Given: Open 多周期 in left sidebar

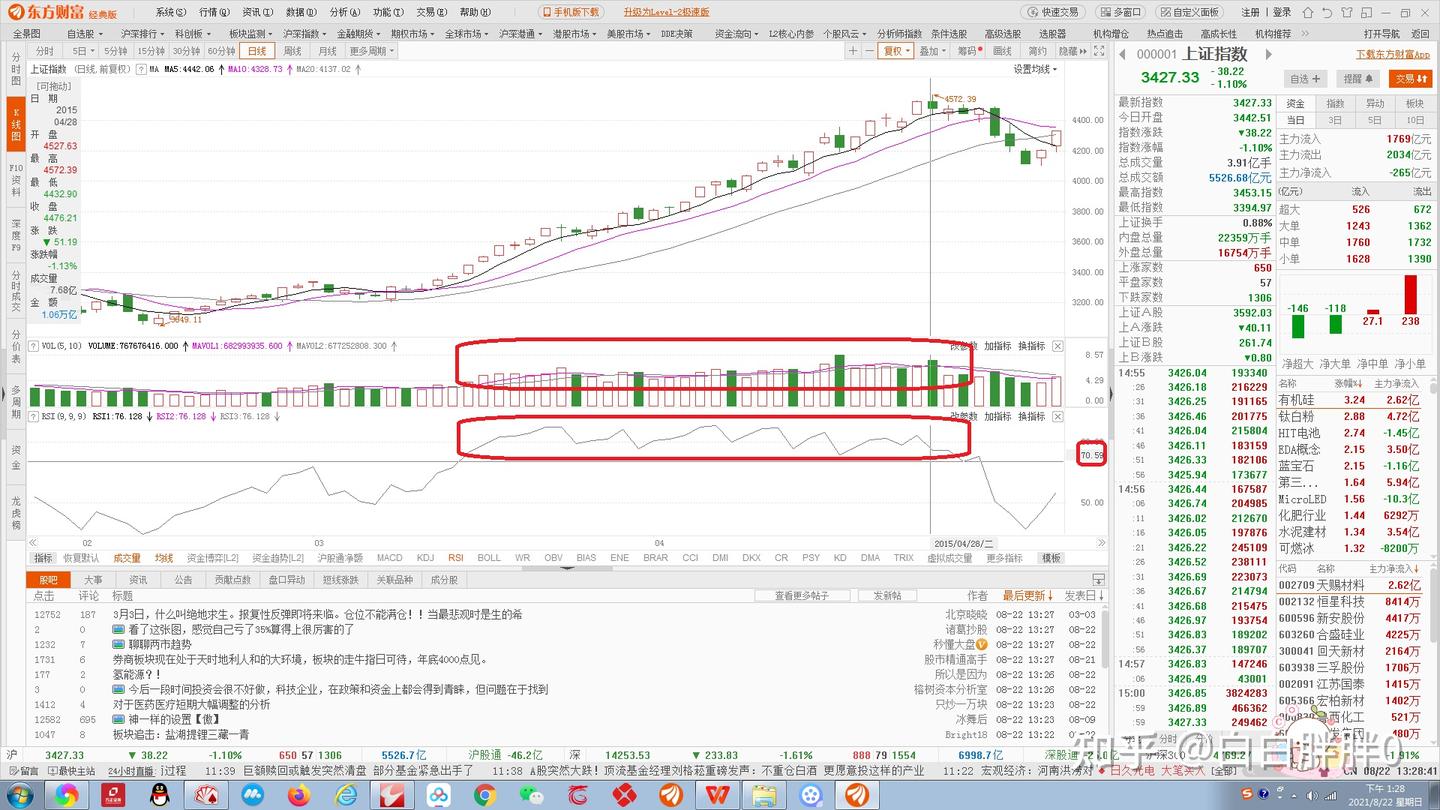Looking at the screenshot, I should click(15, 400).
